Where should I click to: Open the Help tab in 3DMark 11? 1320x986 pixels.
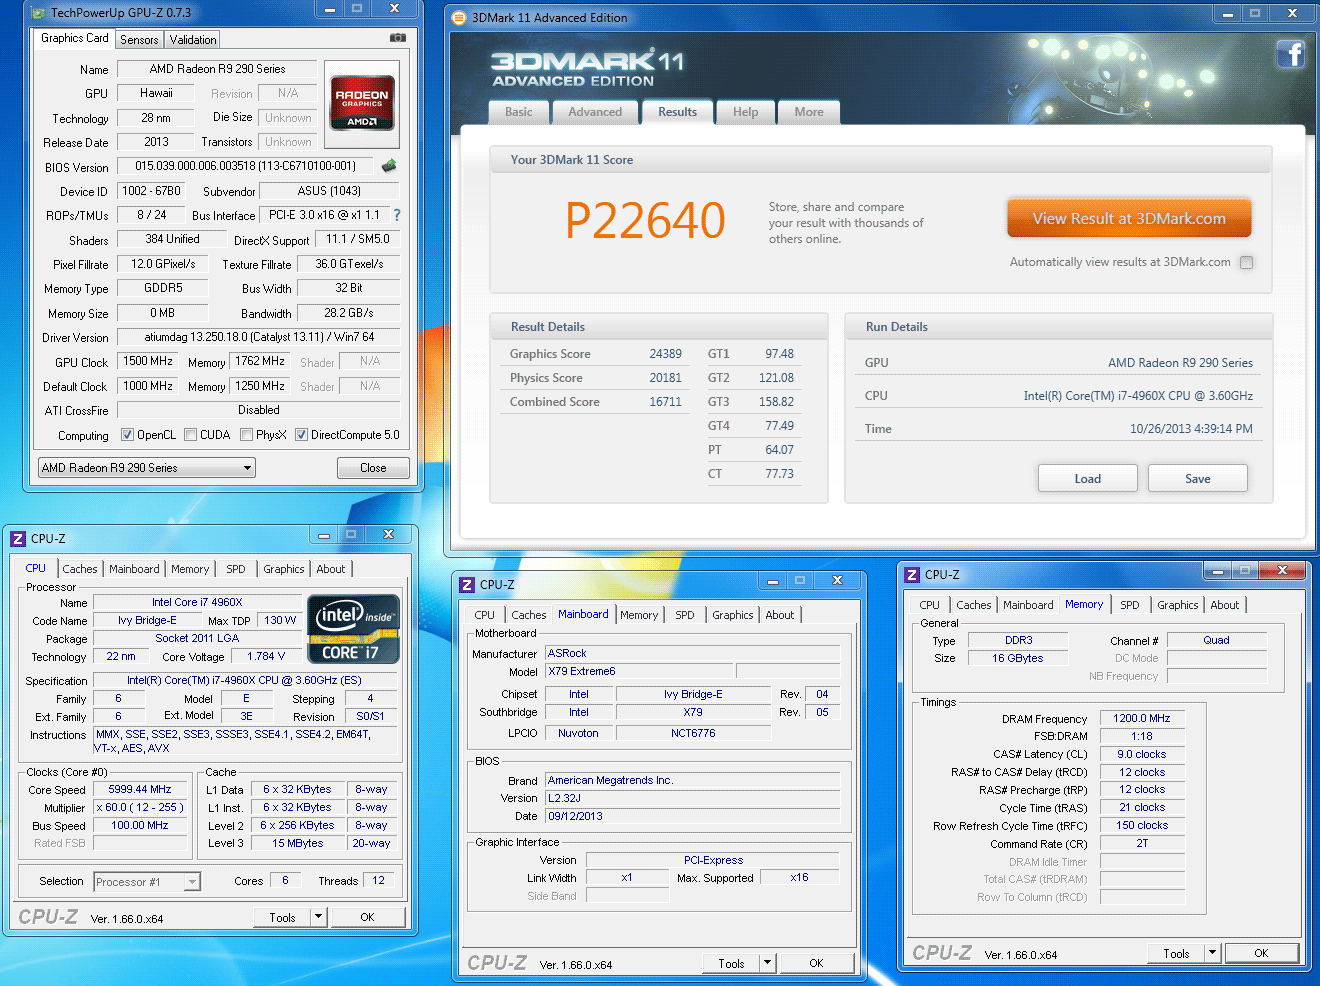pos(745,112)
